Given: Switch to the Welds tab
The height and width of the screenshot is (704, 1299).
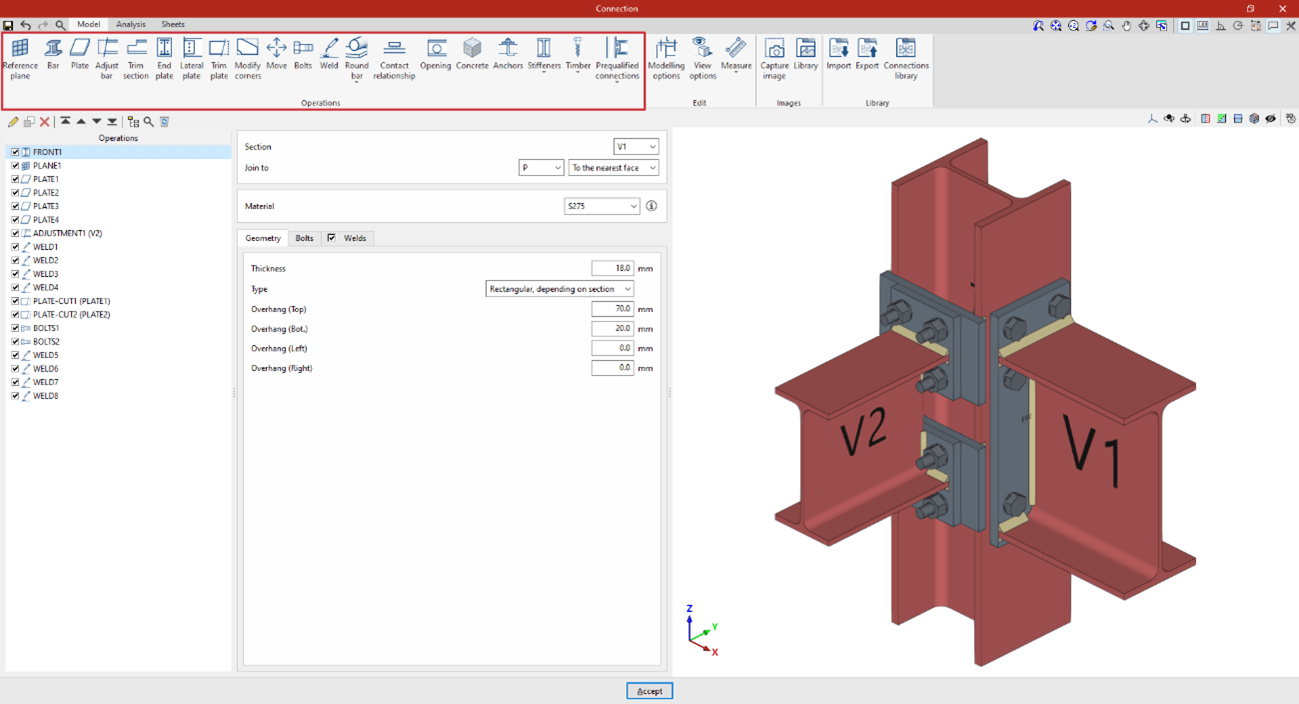Looking at the screenshot, I should 355,238.
